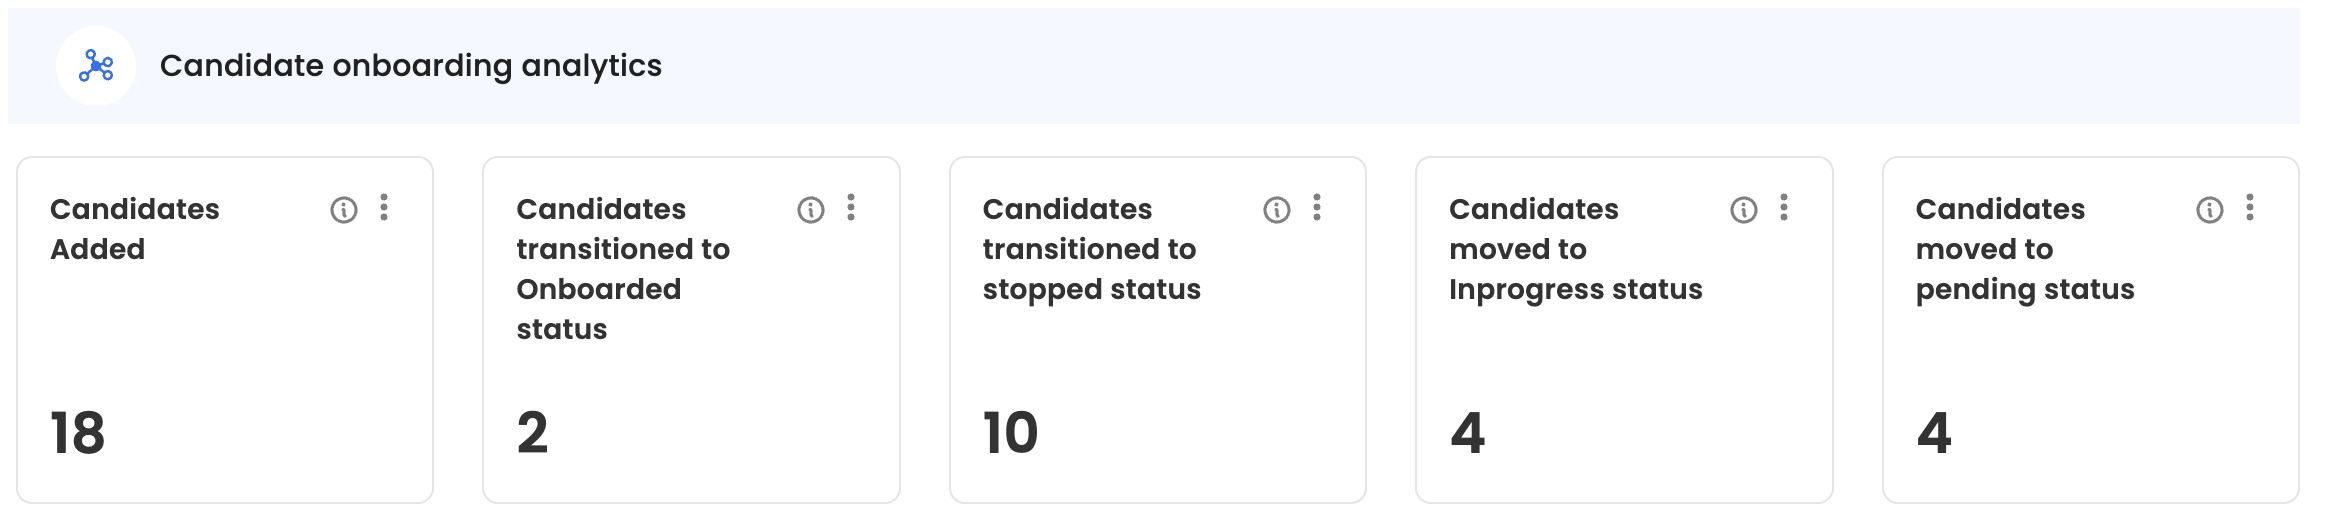Click the pending status count of 4
This screenshot has height=532, width=2326.
coord(1934,433)
